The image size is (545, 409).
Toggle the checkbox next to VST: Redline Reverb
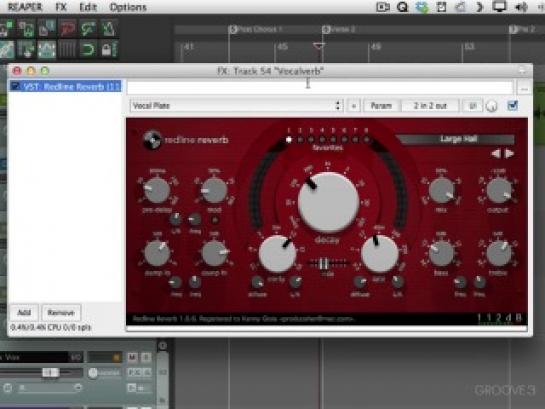click(15, 87)
